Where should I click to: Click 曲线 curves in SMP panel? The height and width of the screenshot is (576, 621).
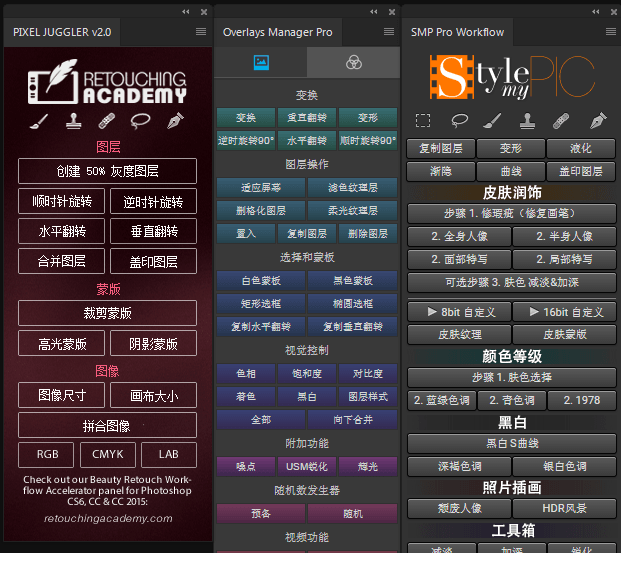511,172
